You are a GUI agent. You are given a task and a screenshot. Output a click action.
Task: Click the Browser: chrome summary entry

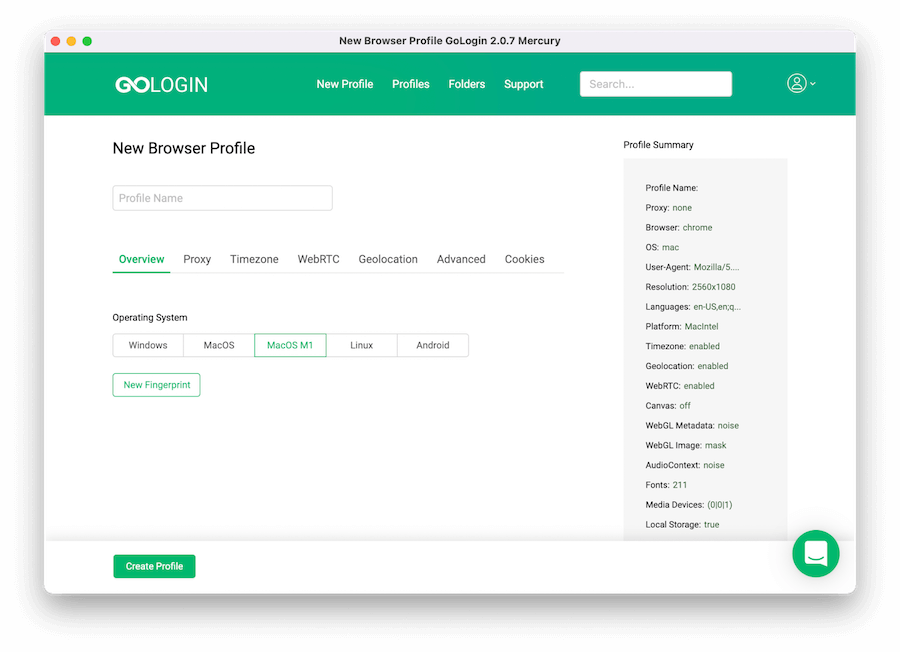(678, 227)
